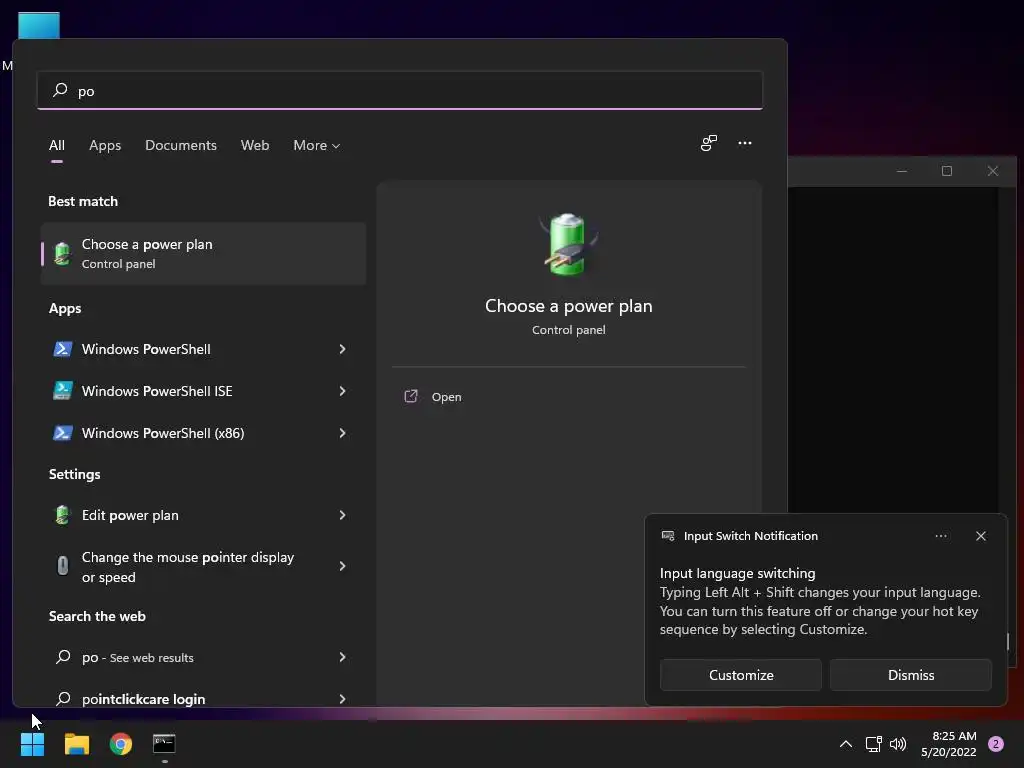
Task: Open the Command Prompt taskbar icon
Action: click(x=164, y=744)
